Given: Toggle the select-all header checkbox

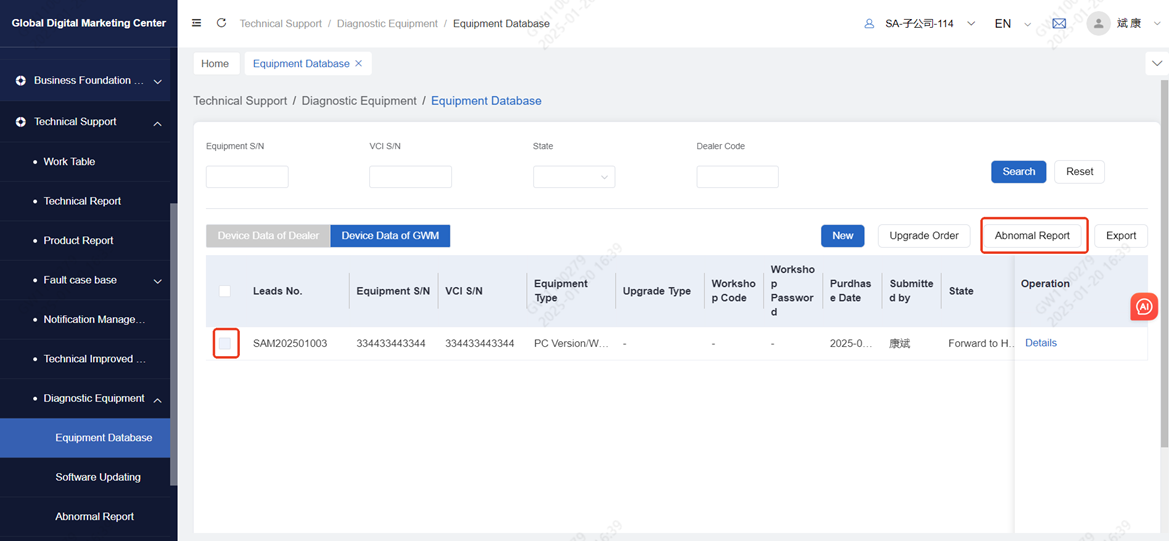Looking at the screenshot, I should point(225,291).
